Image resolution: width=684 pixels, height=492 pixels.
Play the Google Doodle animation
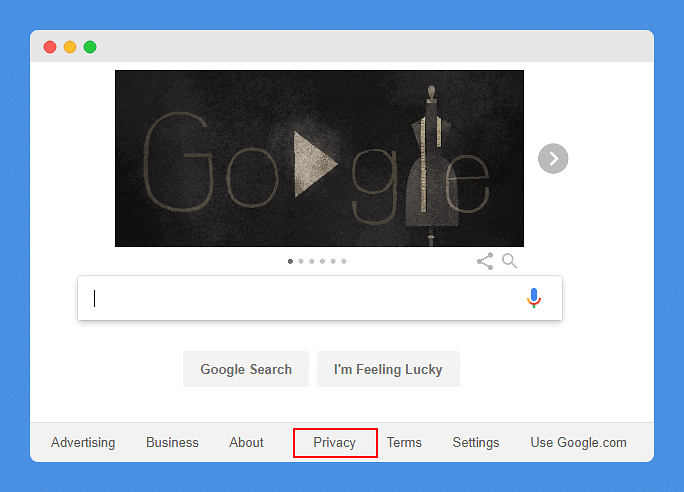tap(315, 164)
